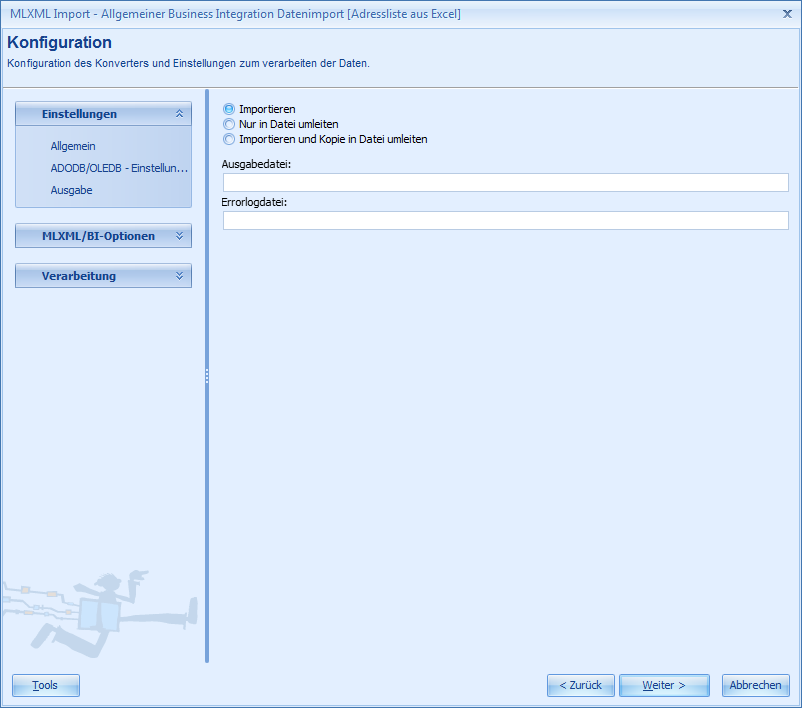802x708 pixels.
Task: Select Importieren option
Action: click(x=228, y=110)
